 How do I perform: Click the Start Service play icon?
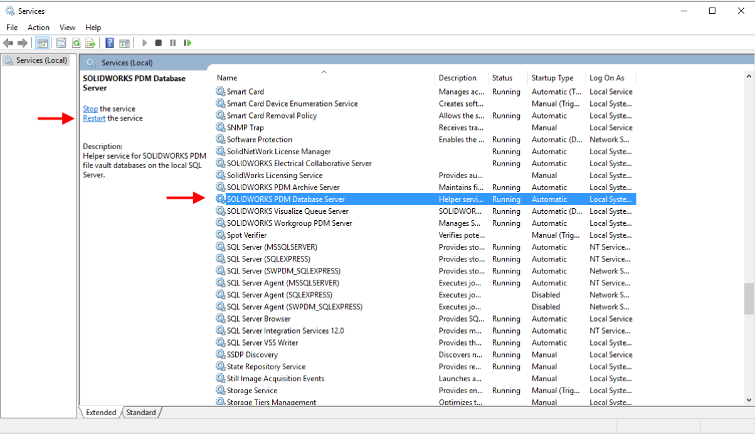(144, 43)
